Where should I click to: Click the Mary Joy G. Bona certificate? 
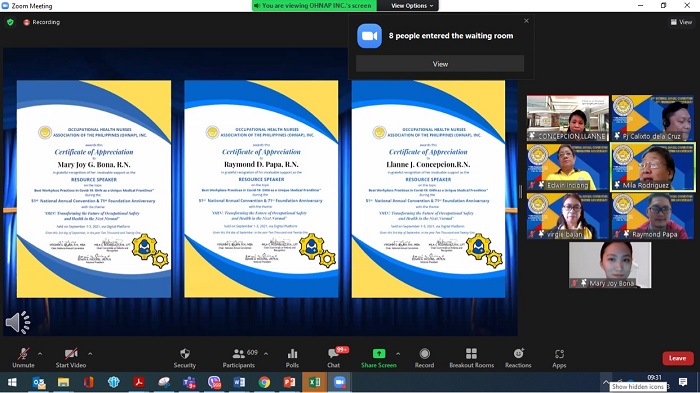point(94,189)
